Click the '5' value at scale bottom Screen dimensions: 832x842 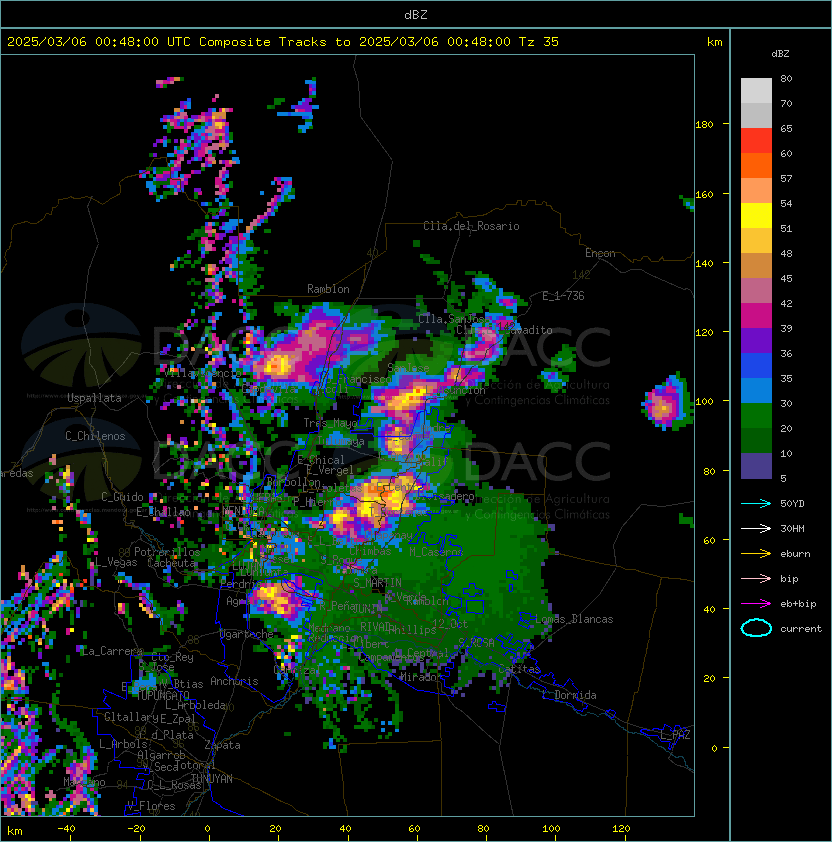783,478
